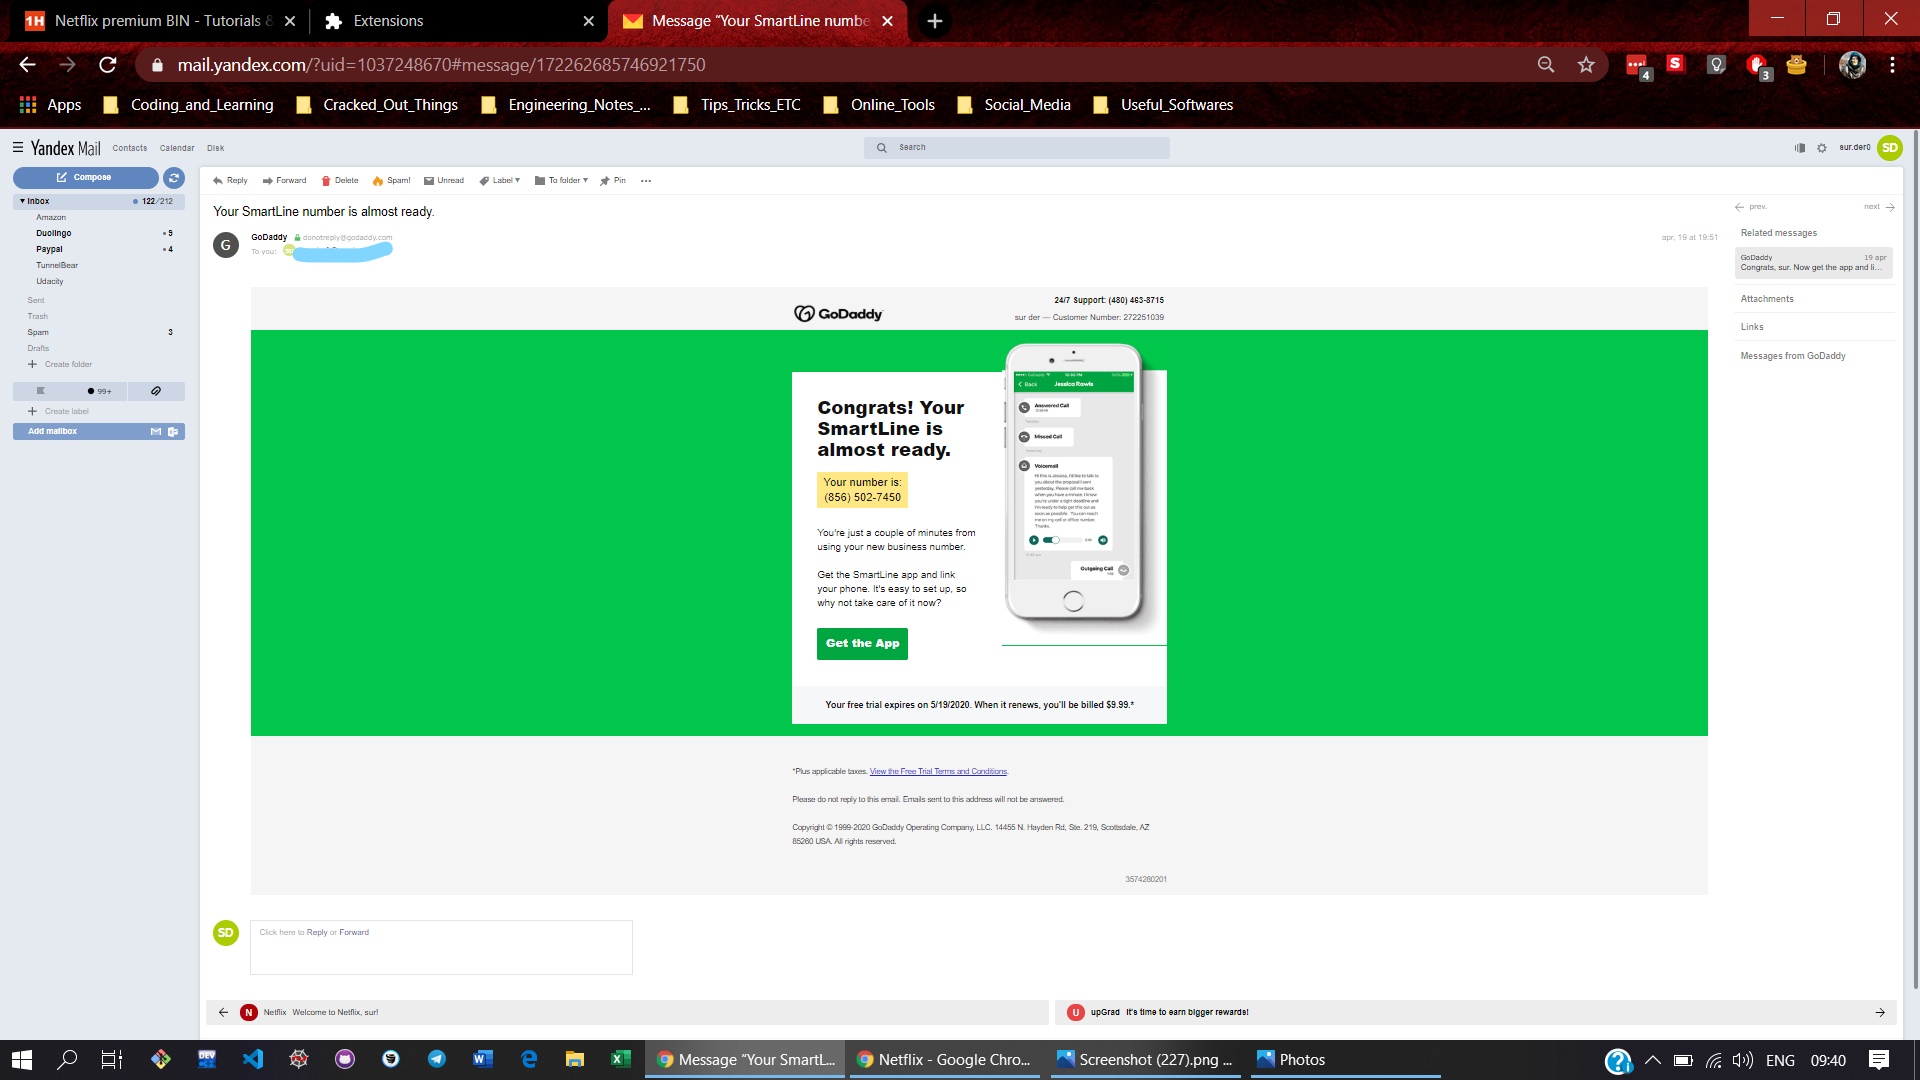
Task: Toggle the unread 99+ filter in the sidebar
Action: click(x=99, y=391)
